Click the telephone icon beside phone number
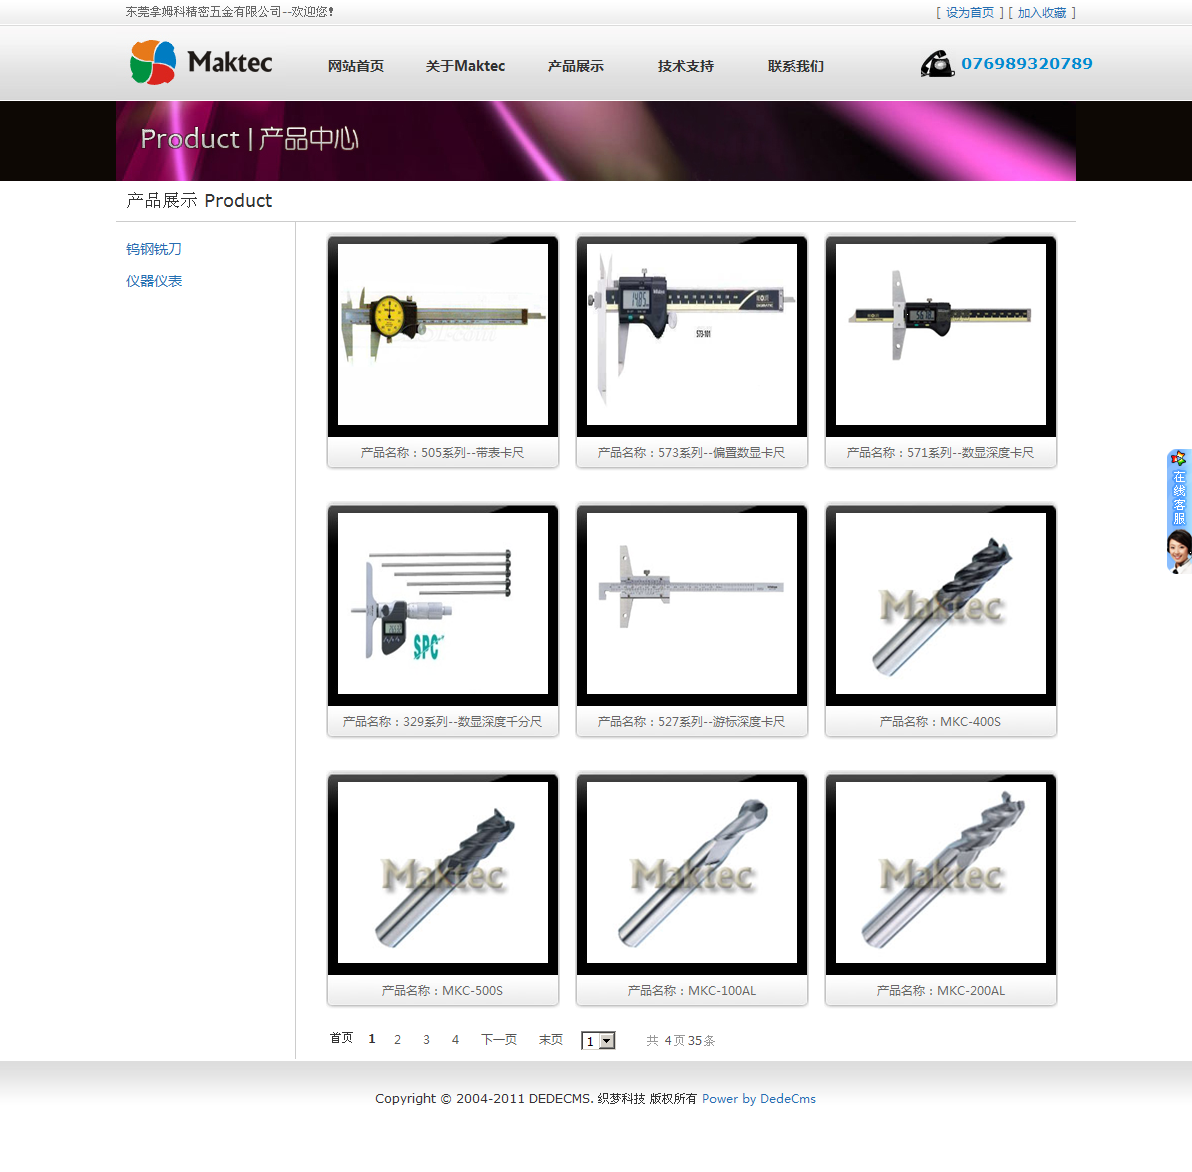Viewport: 1192px width, 1172px height. coord(937,64)
